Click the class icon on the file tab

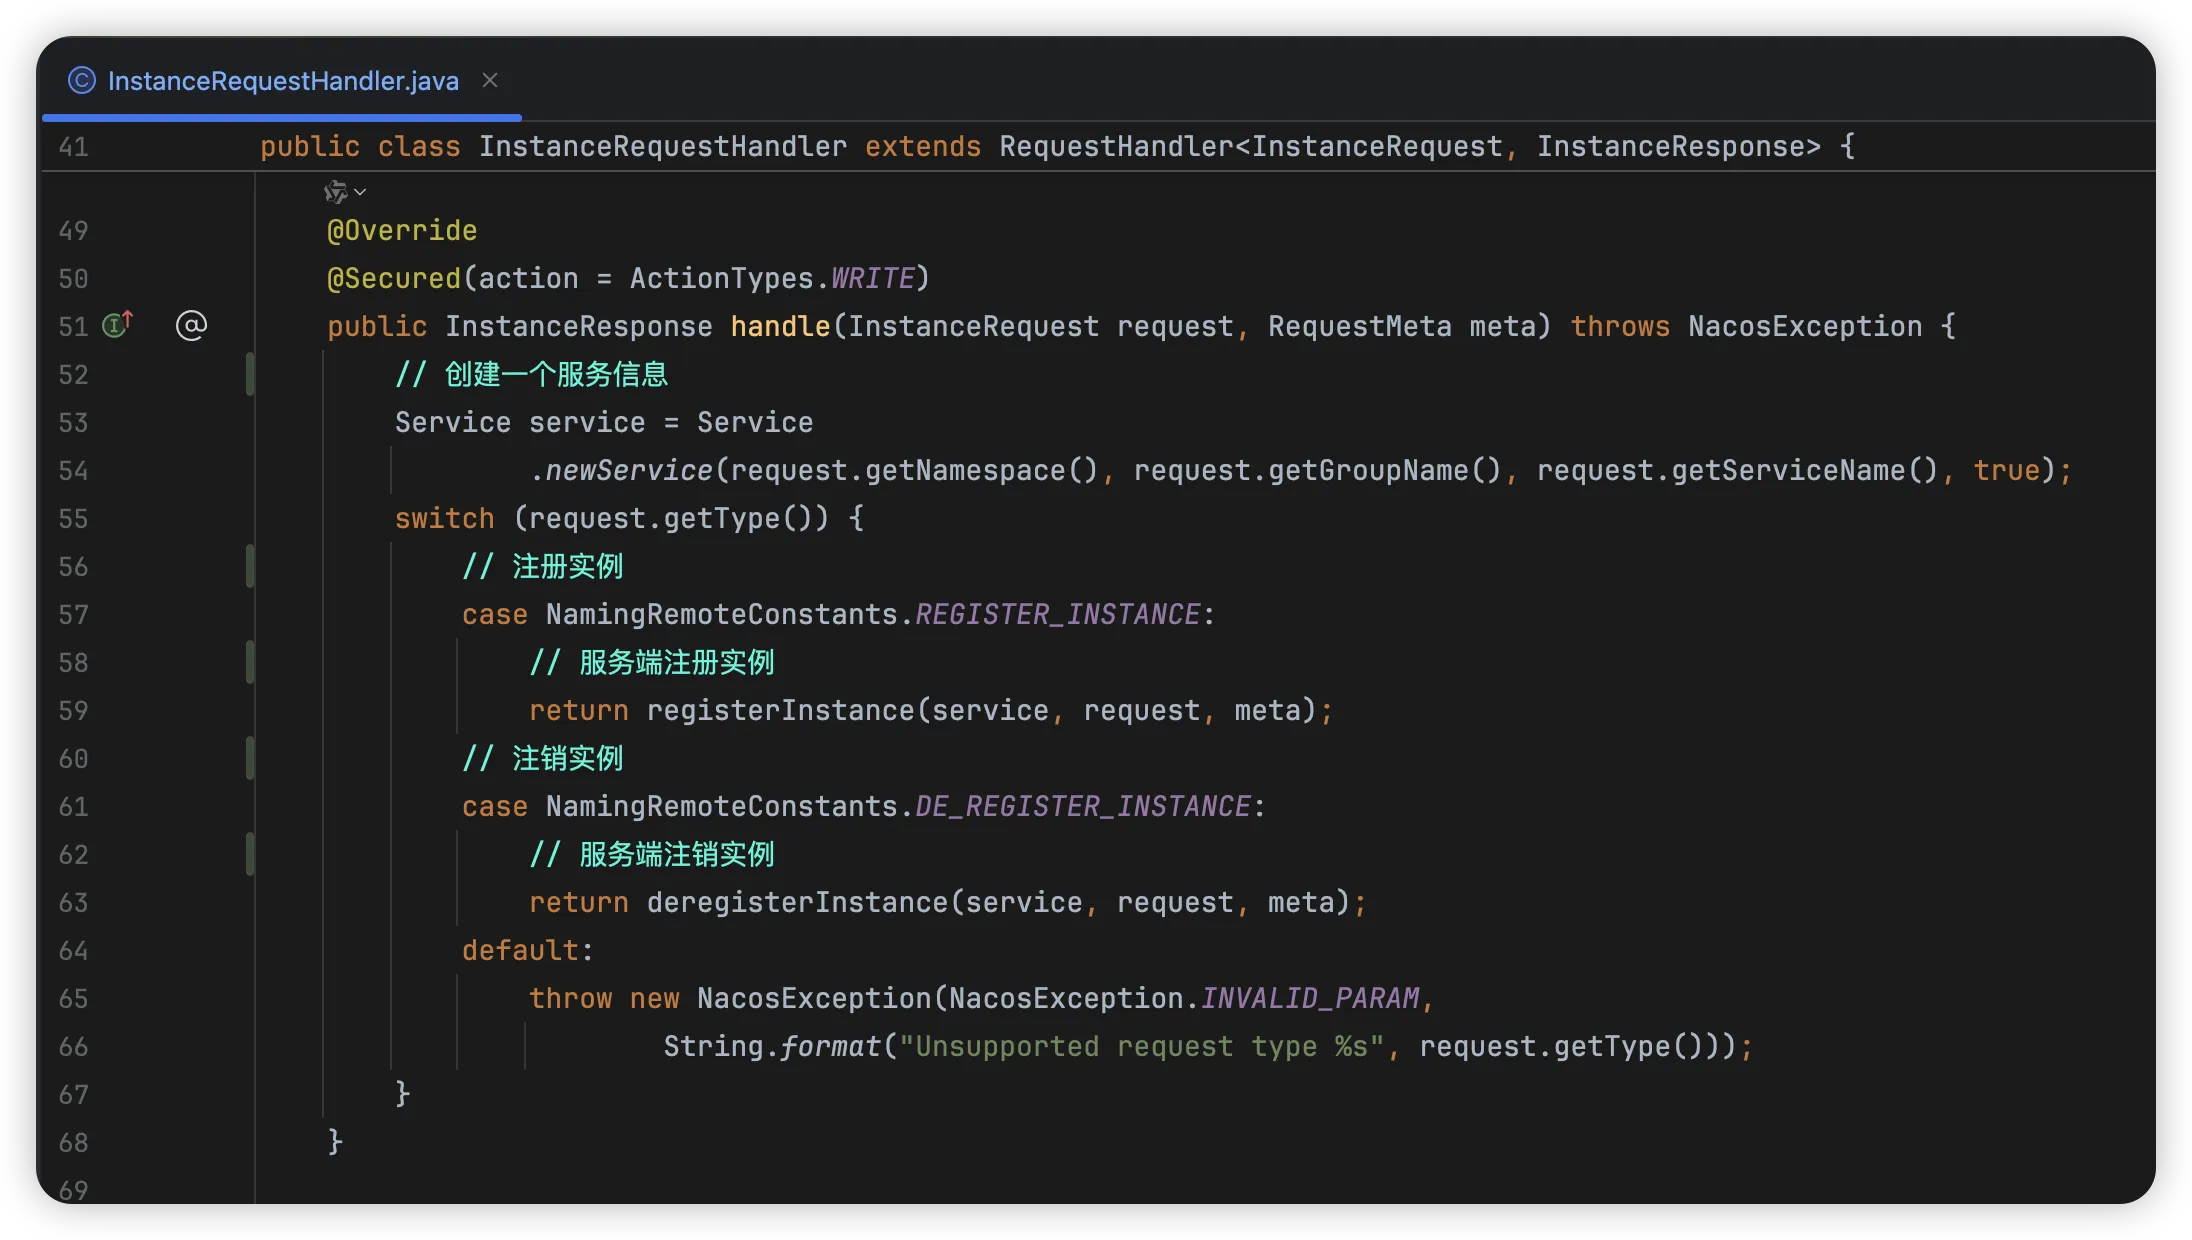tap(81, 80)
